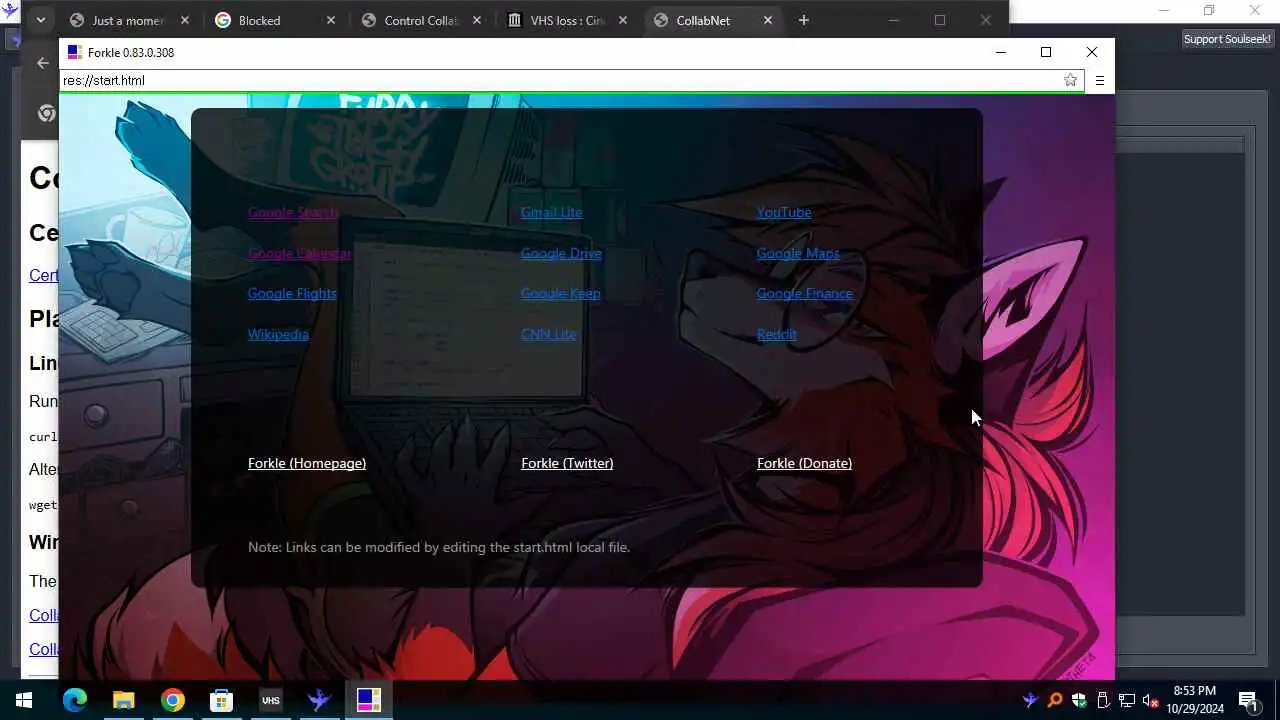Open the Forkle hamburger menu

[1100, 80]
